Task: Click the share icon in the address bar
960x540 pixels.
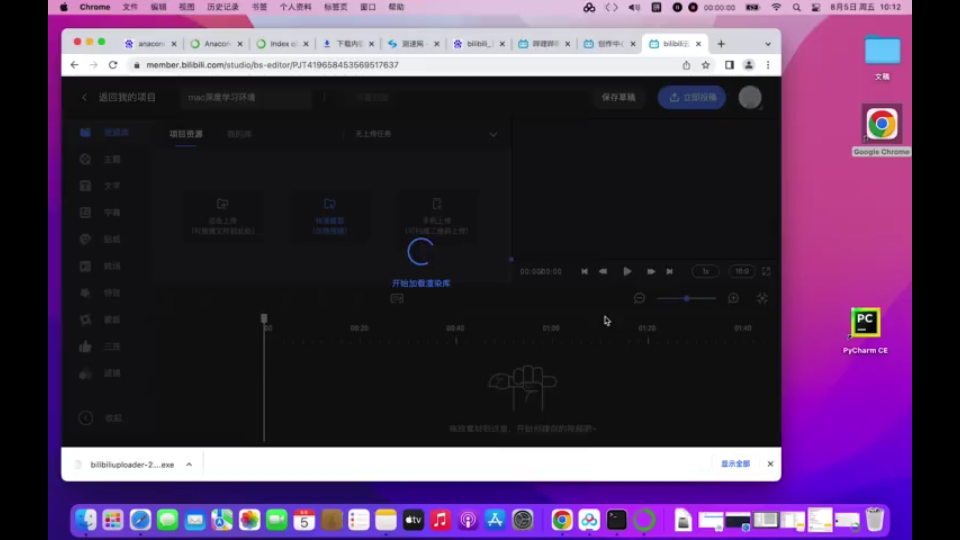Action: pos(686,65)
